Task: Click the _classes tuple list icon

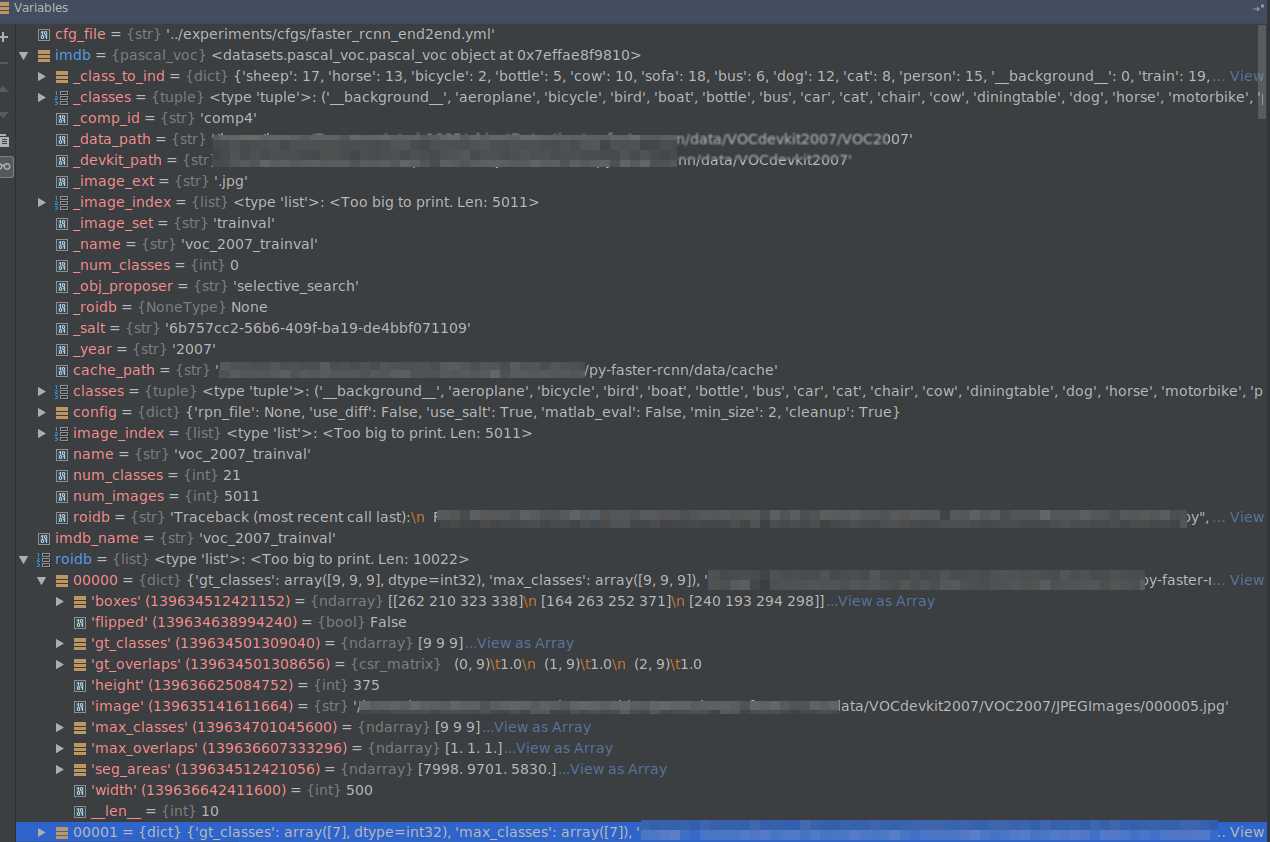Action: click(x=62, y=97)
